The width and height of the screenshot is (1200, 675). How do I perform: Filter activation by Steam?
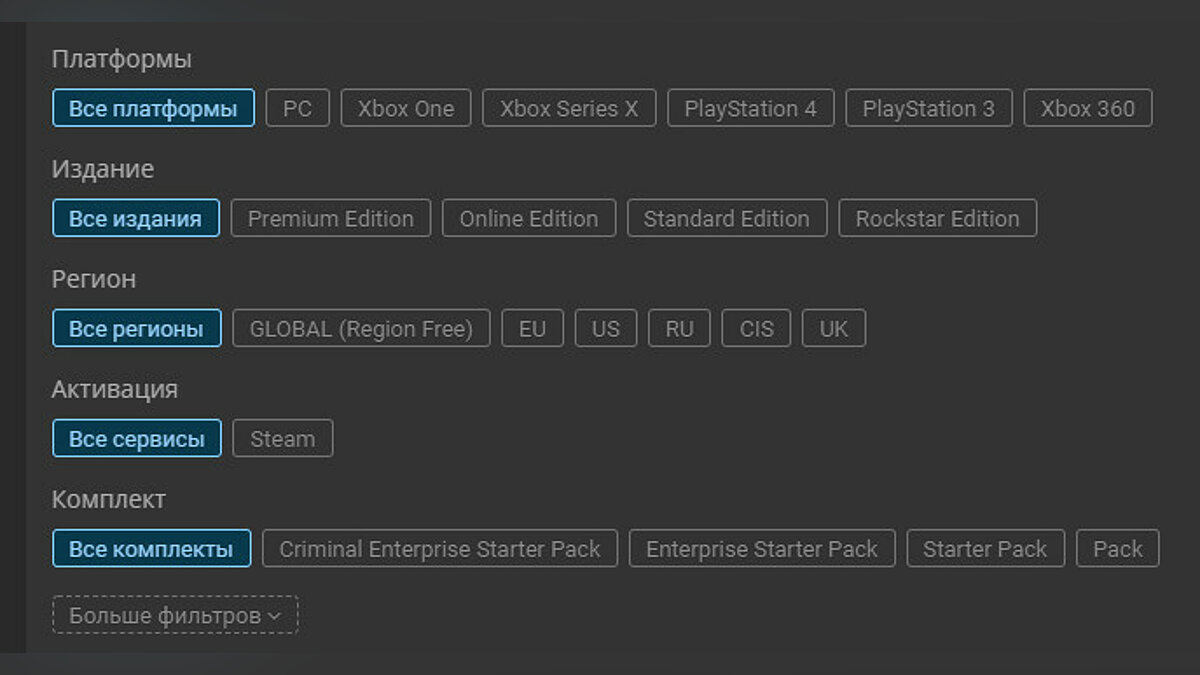coord(283,439)
